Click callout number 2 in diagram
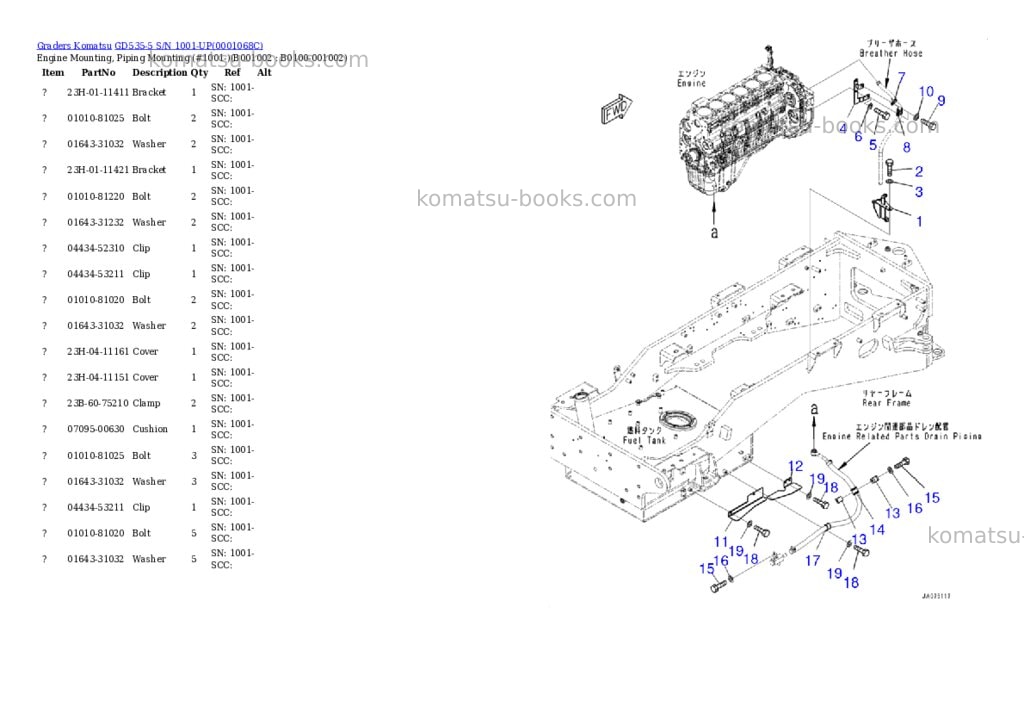The image size is (1024, 725). point(919,172)
